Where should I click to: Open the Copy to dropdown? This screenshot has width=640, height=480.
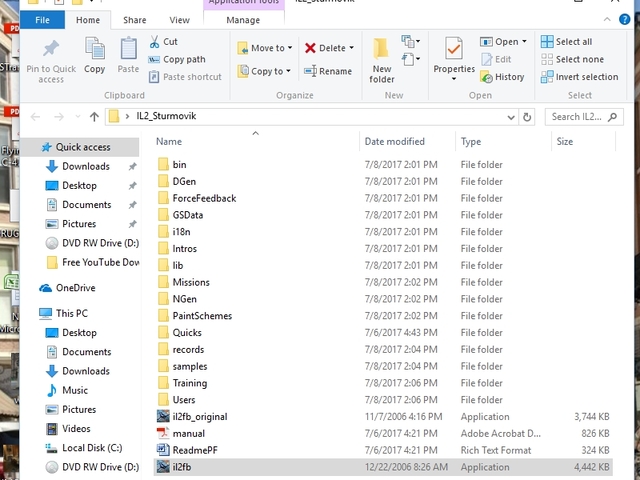264,71
